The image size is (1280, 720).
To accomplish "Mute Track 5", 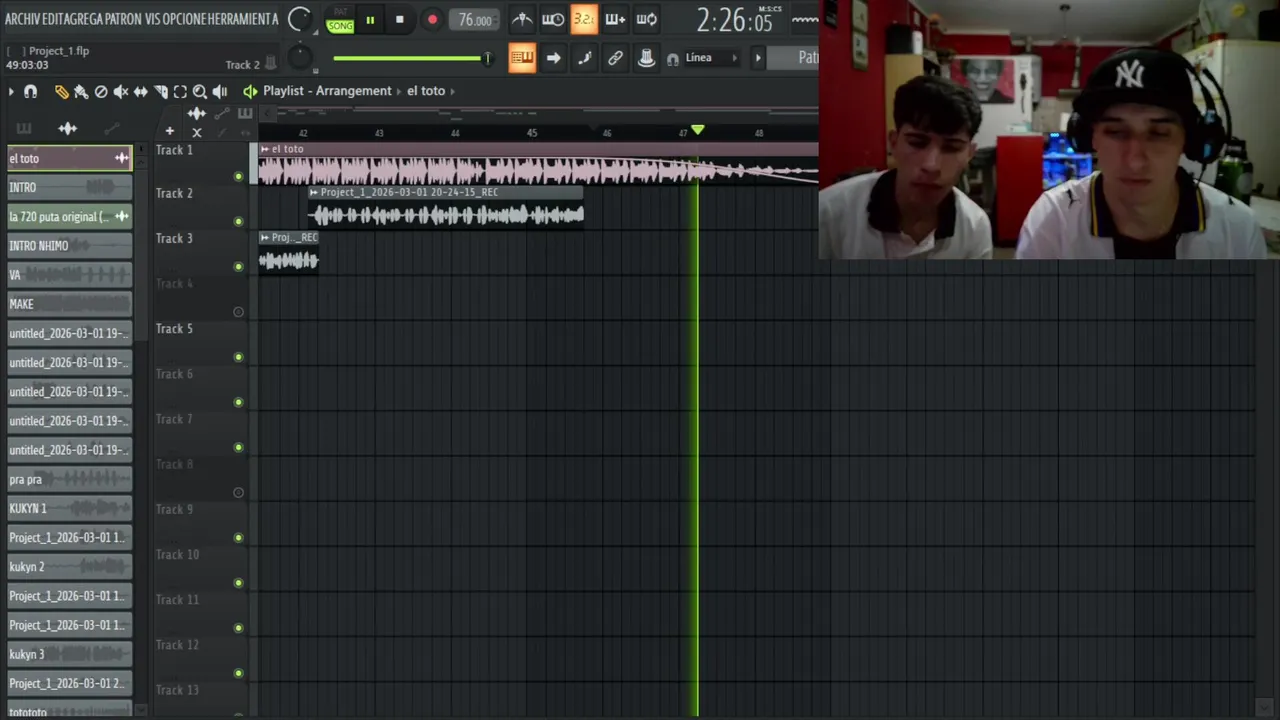I will coord(238,357).
